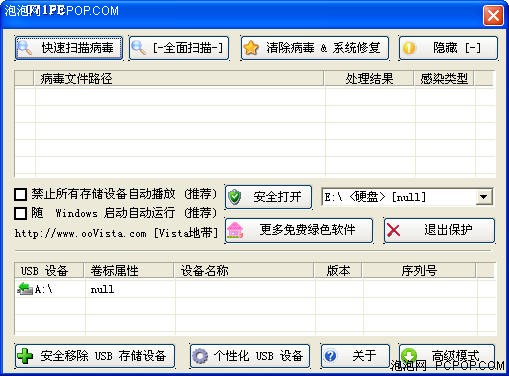Click the magnifier icon on 全面扫描 button

pos(138,48)
